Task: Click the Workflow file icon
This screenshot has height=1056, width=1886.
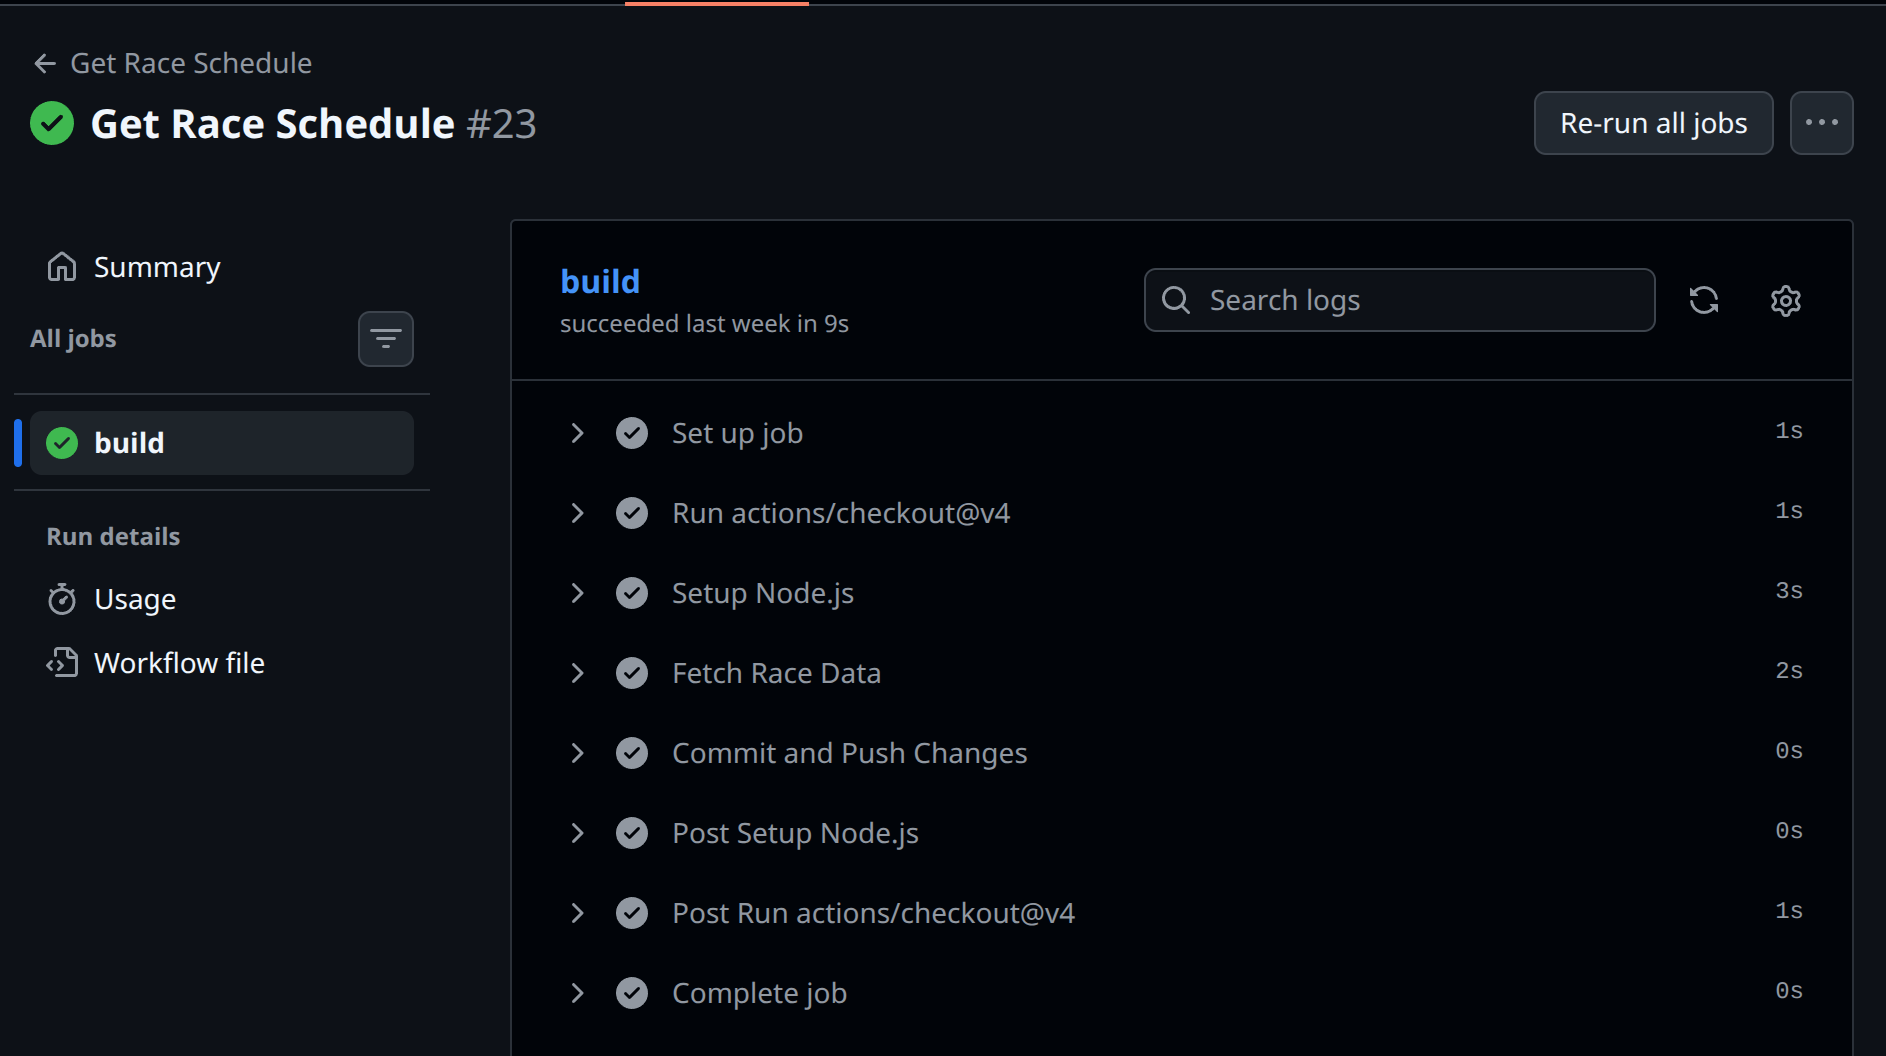Action: coord(62,663)
